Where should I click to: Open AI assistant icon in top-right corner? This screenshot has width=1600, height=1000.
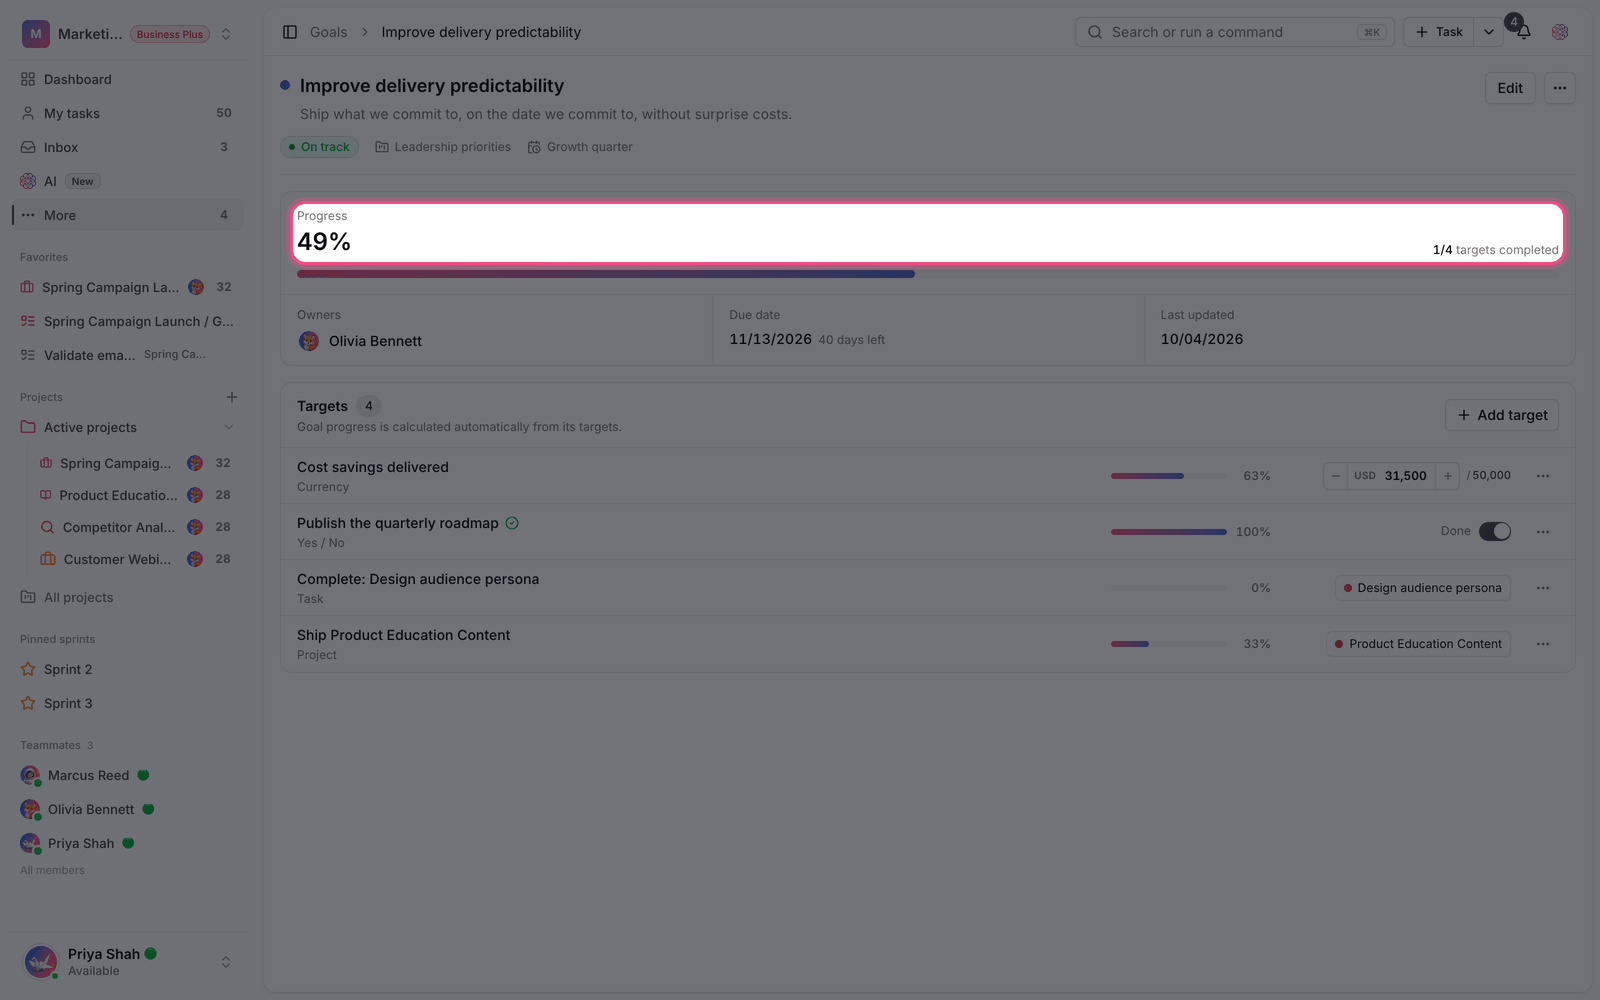(x=1560, y=32)
